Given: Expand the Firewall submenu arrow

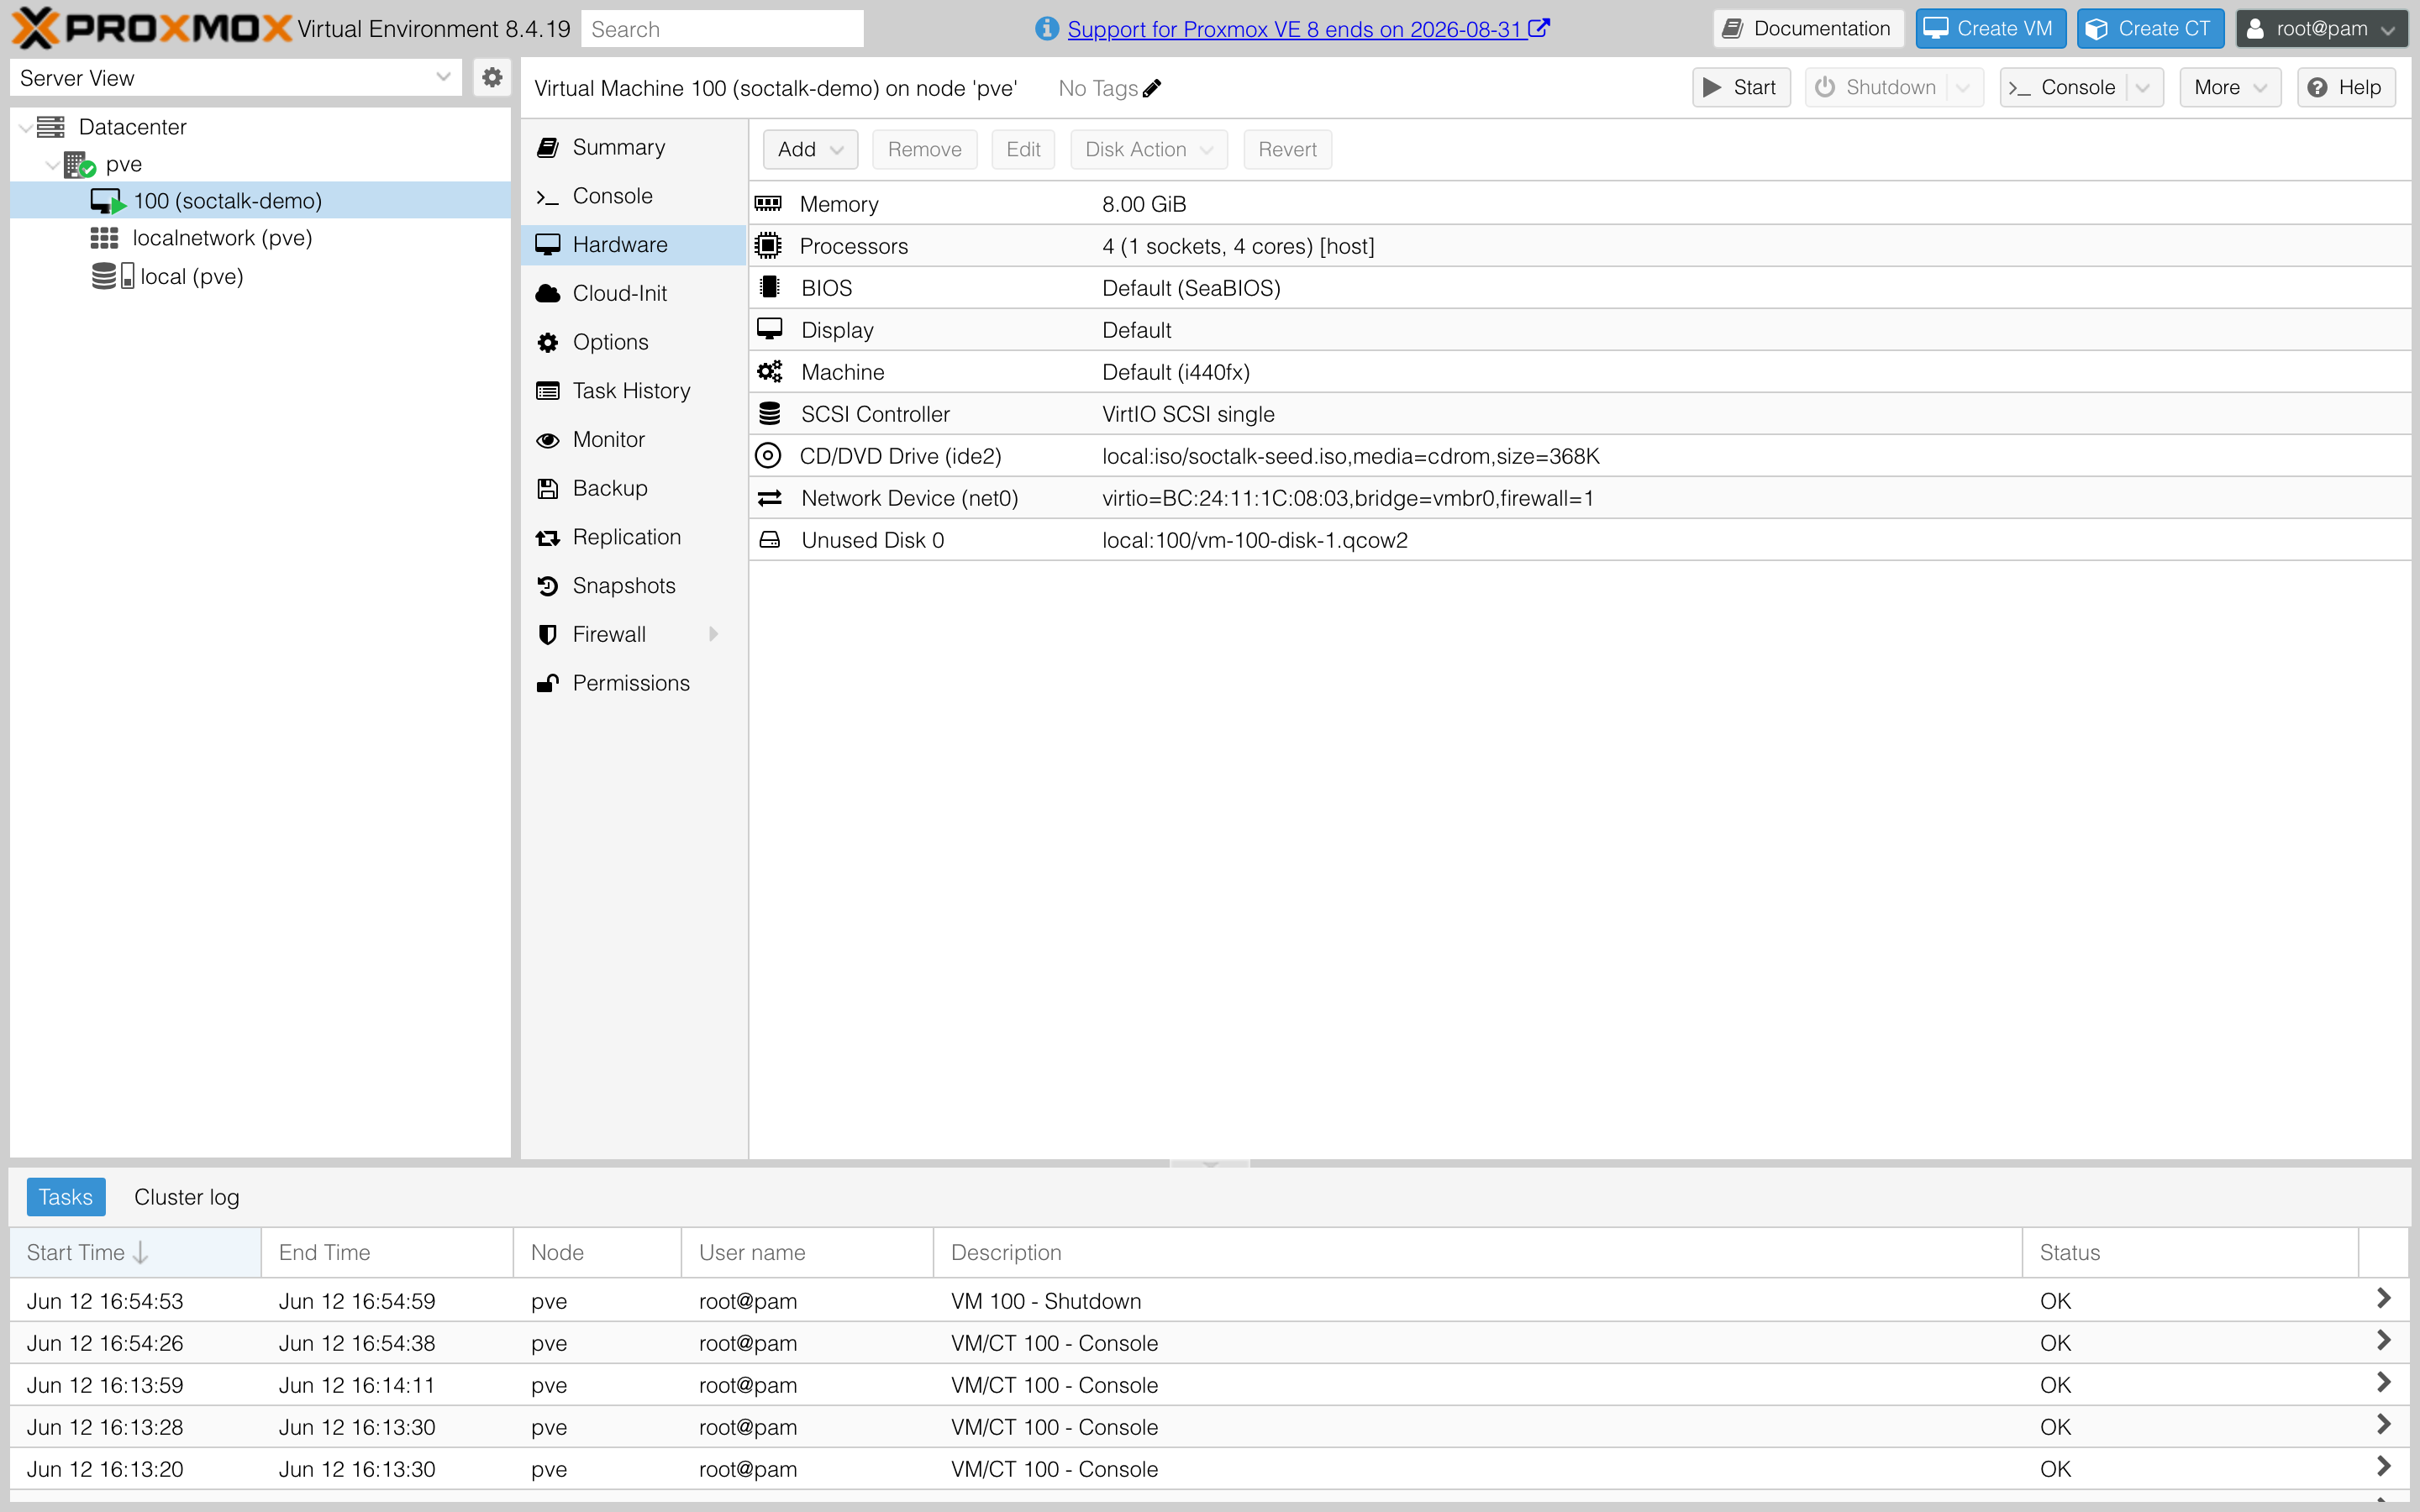Looking at the screenshot, I should (713, 634).
